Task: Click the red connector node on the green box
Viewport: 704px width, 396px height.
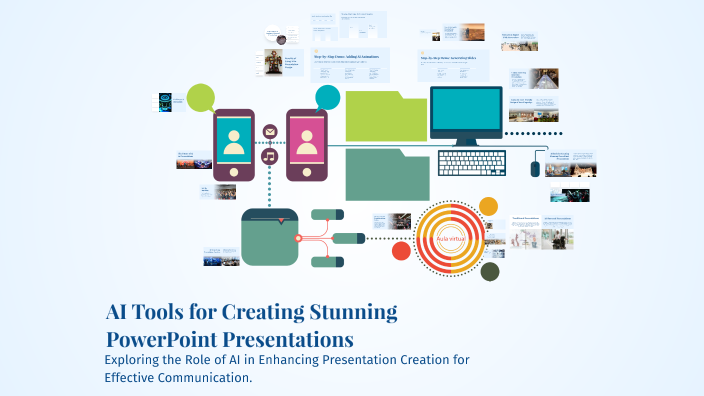Action: 298,238
